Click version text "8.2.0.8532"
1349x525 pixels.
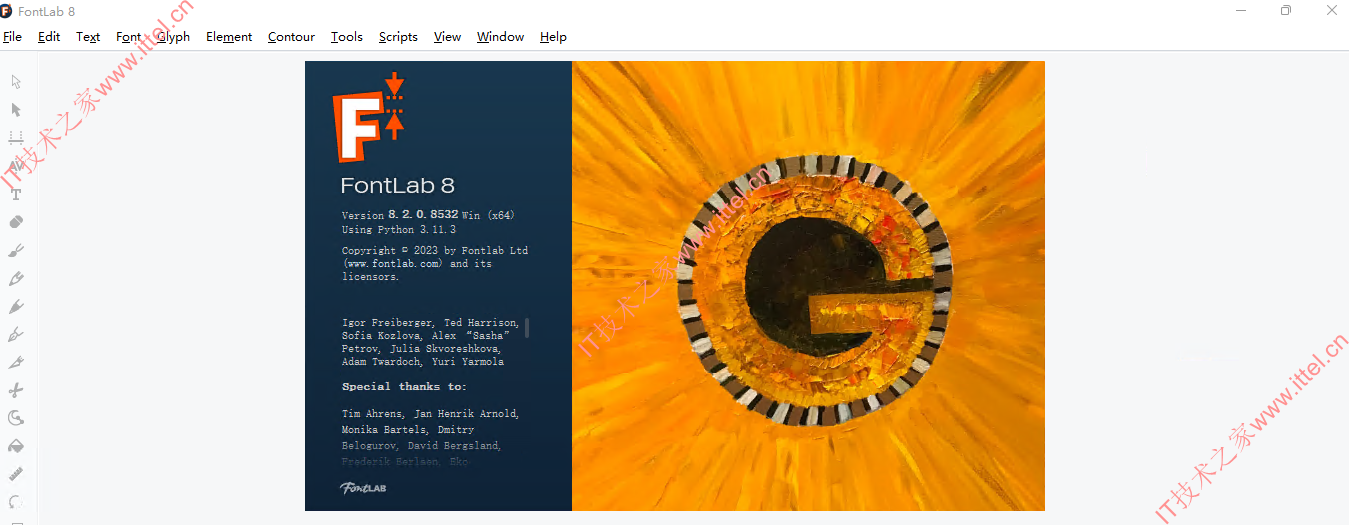(423, 214)
